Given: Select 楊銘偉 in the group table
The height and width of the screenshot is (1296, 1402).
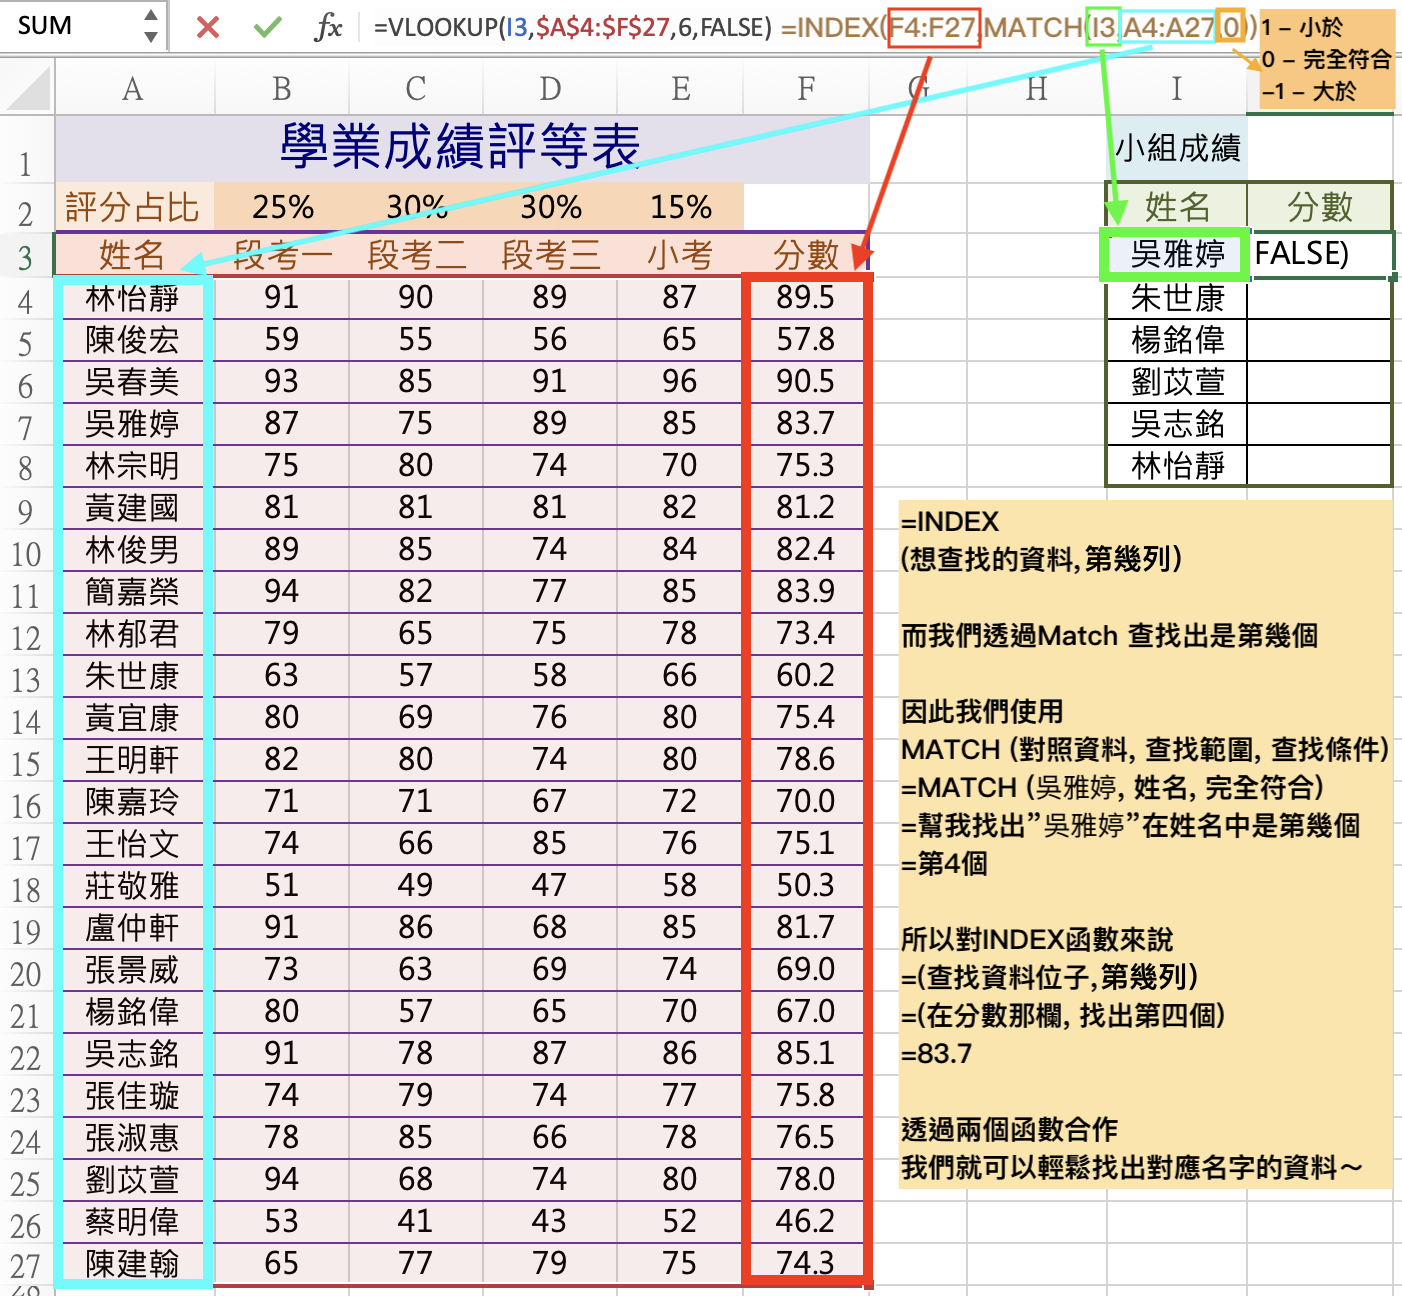Looking at the screenshot, I should point(1177,340).
